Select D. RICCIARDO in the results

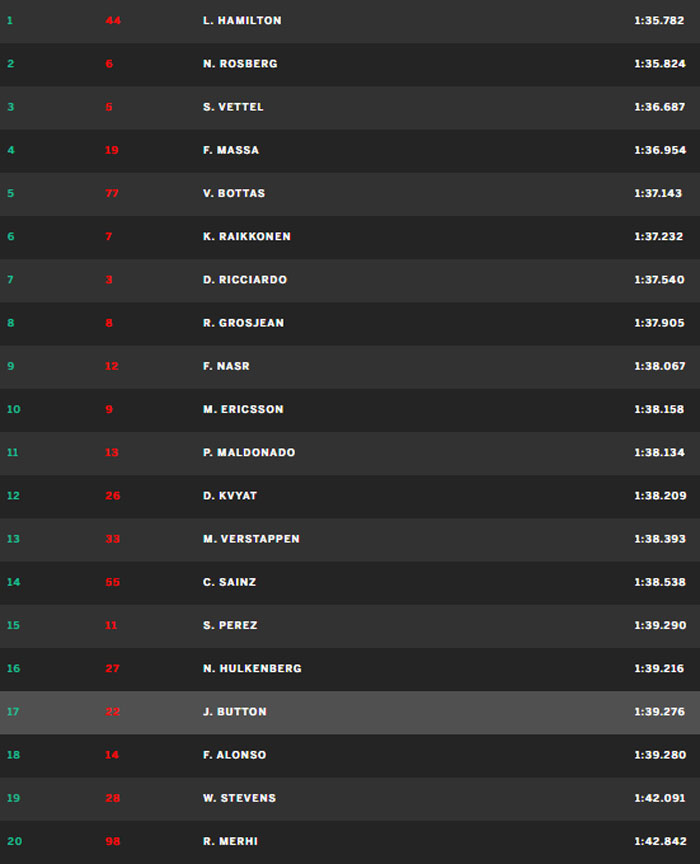pyautogui.click(x=245, y=280)
